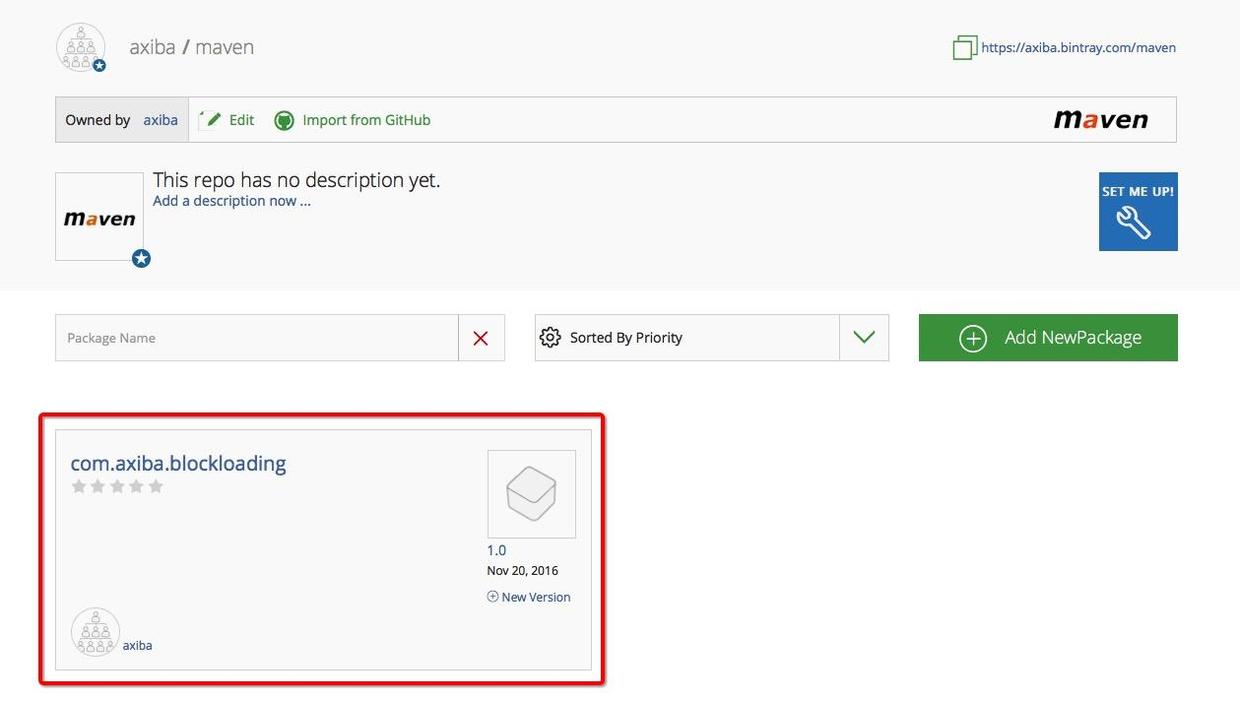
Task: Click the axiba avatar in package card
Action: click(95, 632)
